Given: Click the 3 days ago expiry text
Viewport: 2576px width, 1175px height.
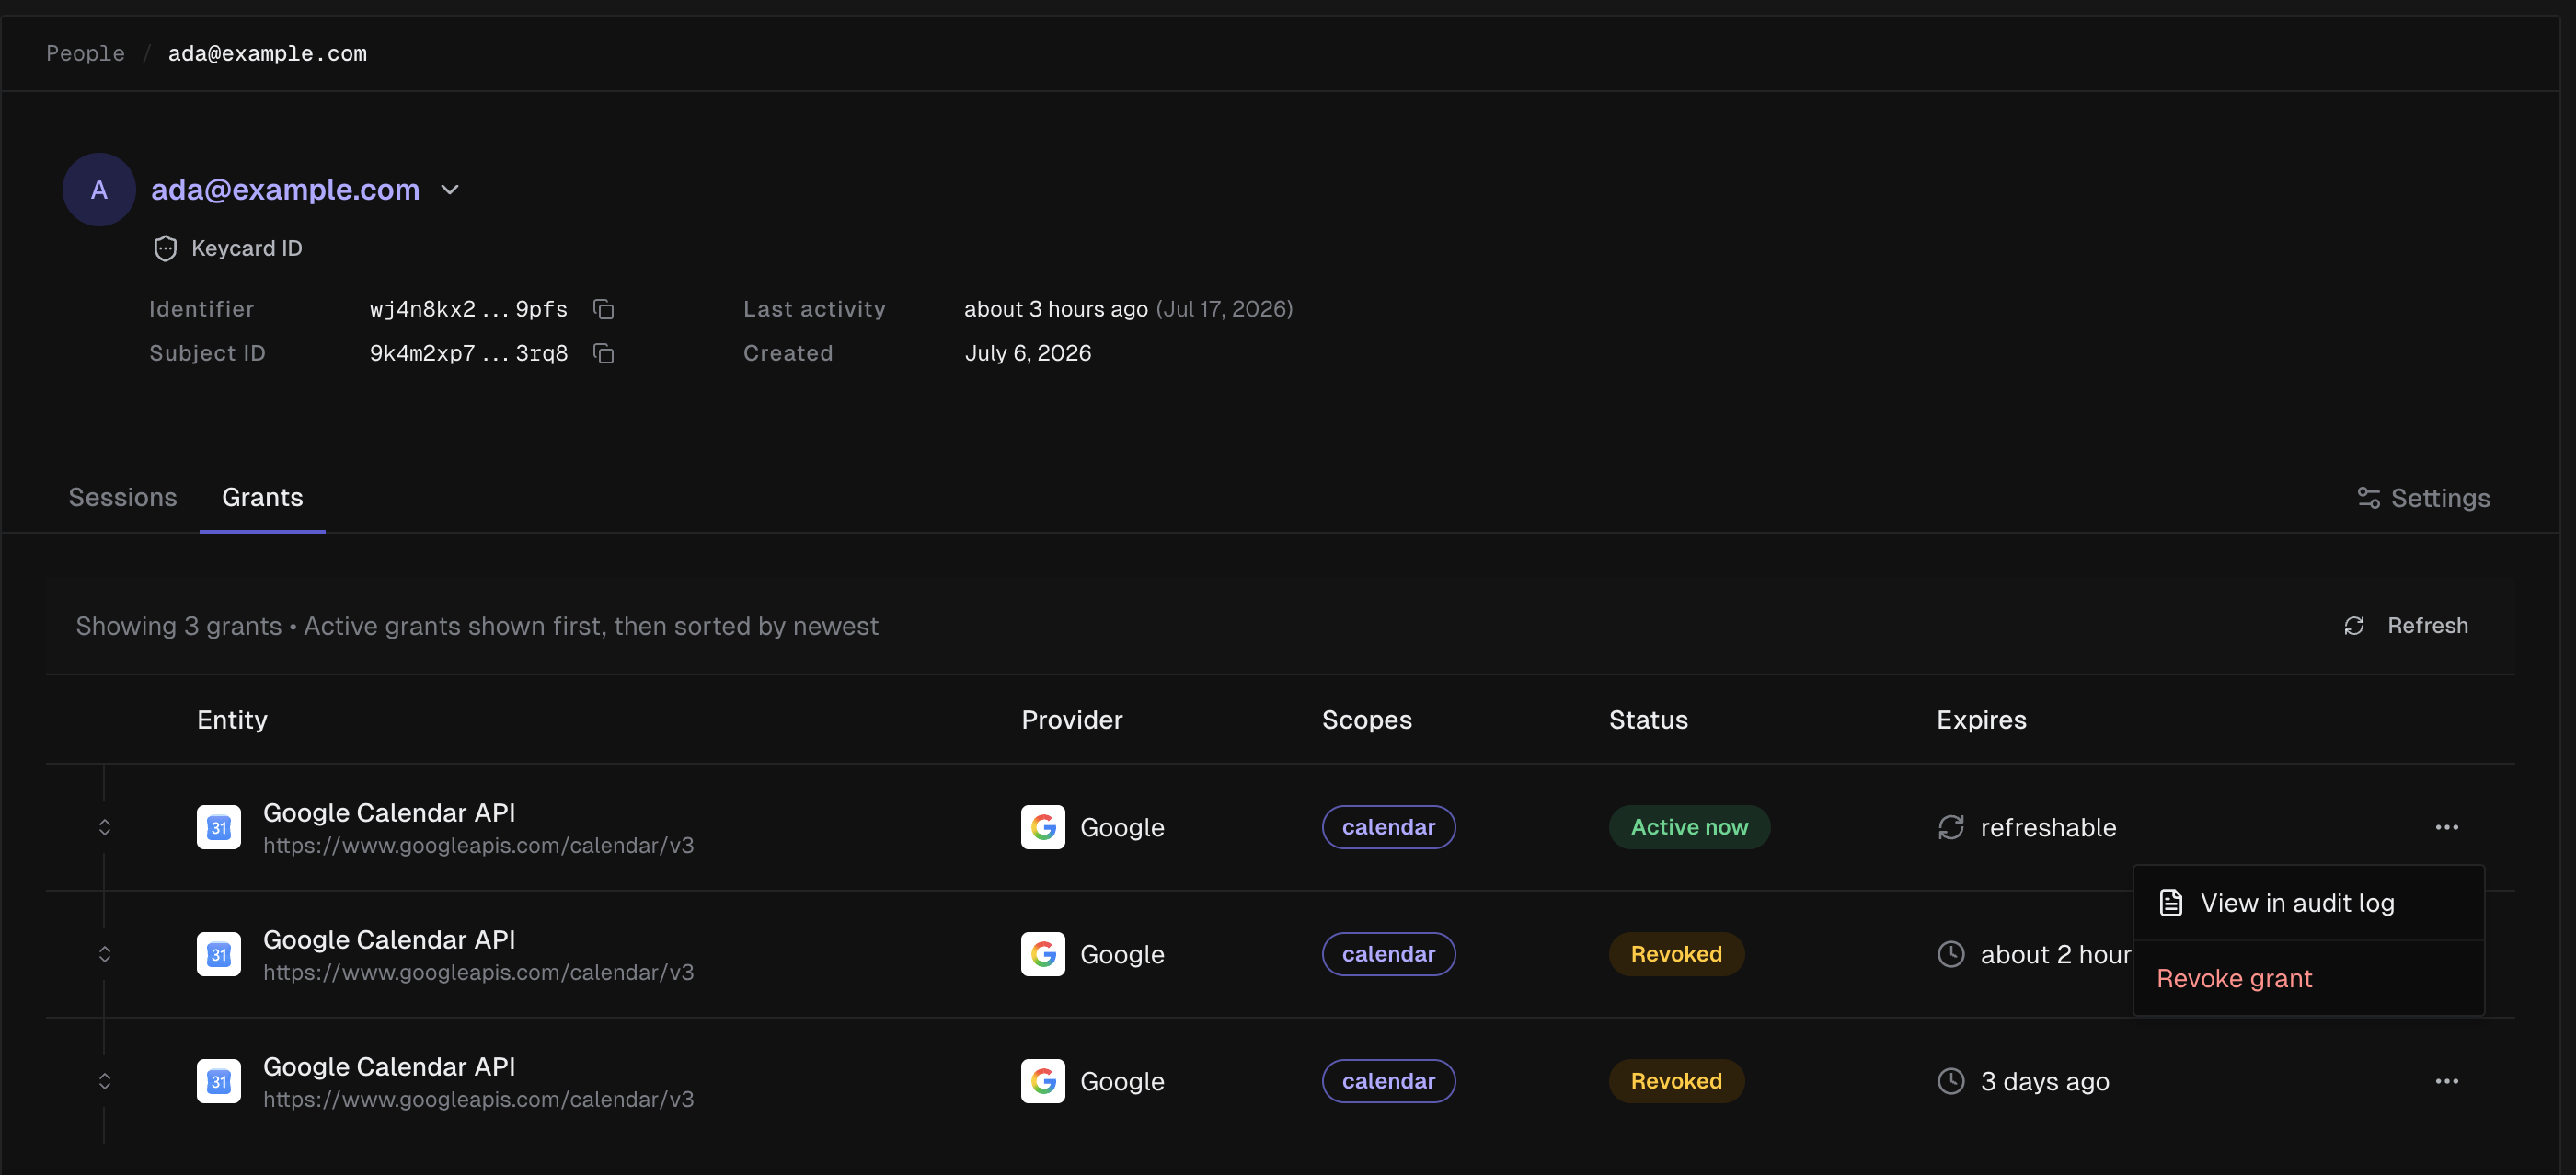Looking at the screenshot, I should pyautogui.click(x=2045, y=1081).
